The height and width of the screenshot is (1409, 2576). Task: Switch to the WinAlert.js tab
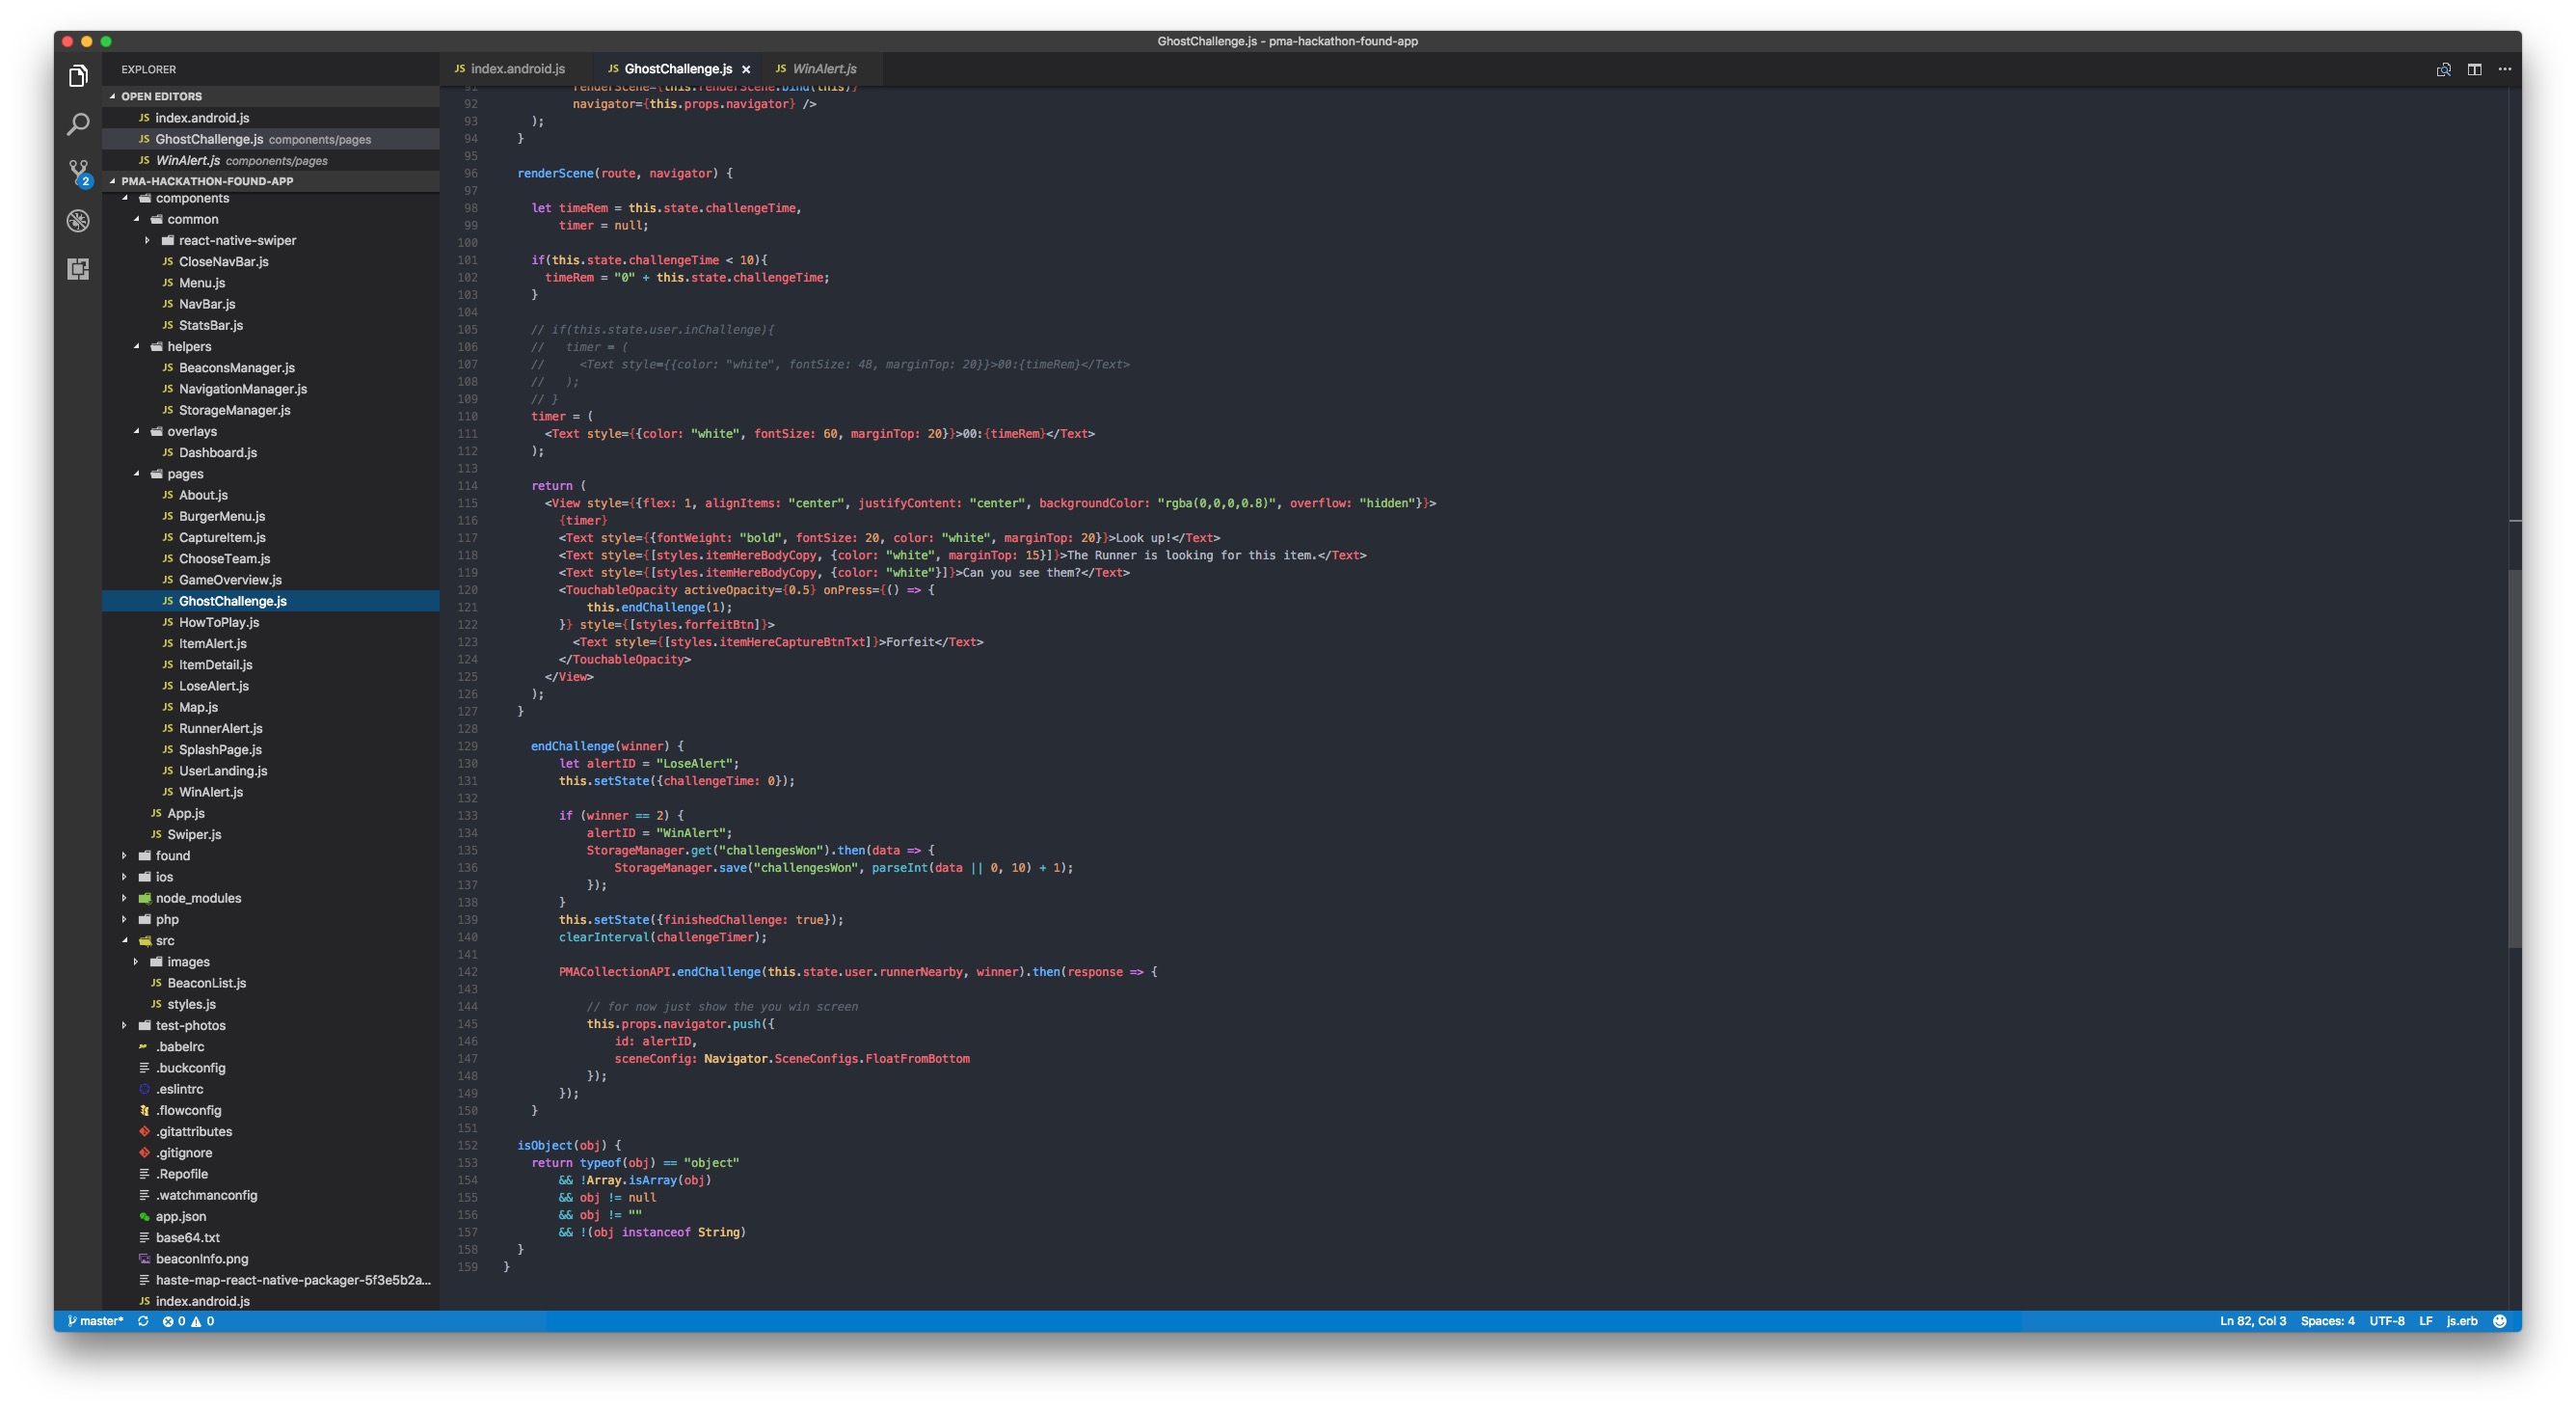coord(823,69)
